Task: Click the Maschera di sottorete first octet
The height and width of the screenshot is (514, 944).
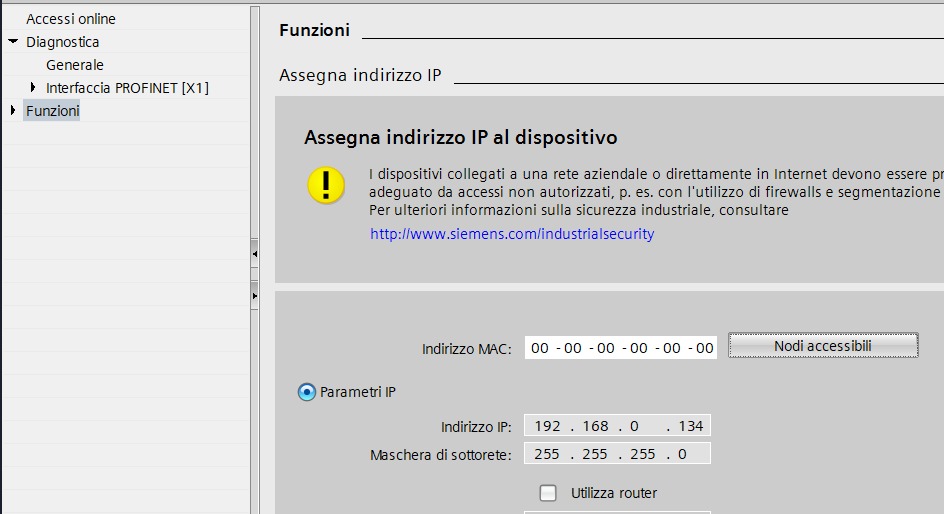Action: (x=547, y=454)
